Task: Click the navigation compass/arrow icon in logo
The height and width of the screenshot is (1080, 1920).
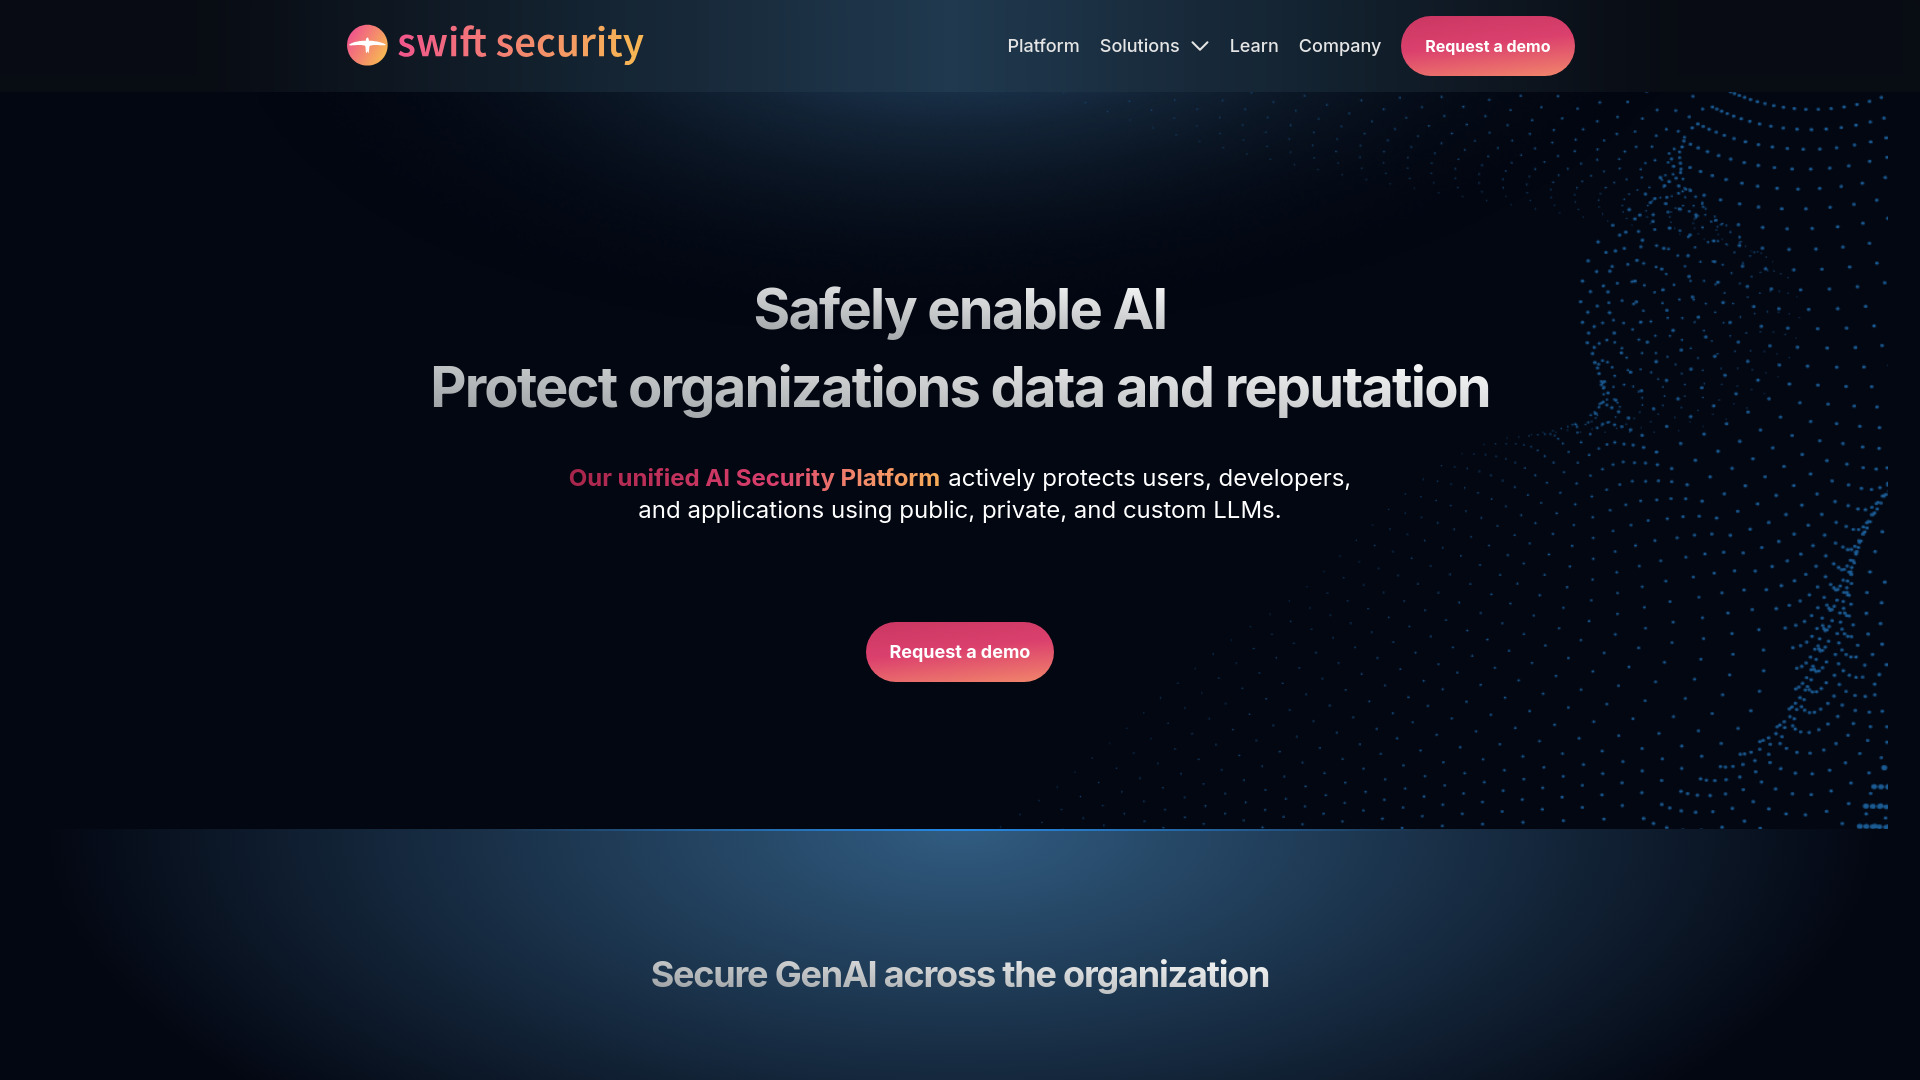Action: (x=367, y=44)
